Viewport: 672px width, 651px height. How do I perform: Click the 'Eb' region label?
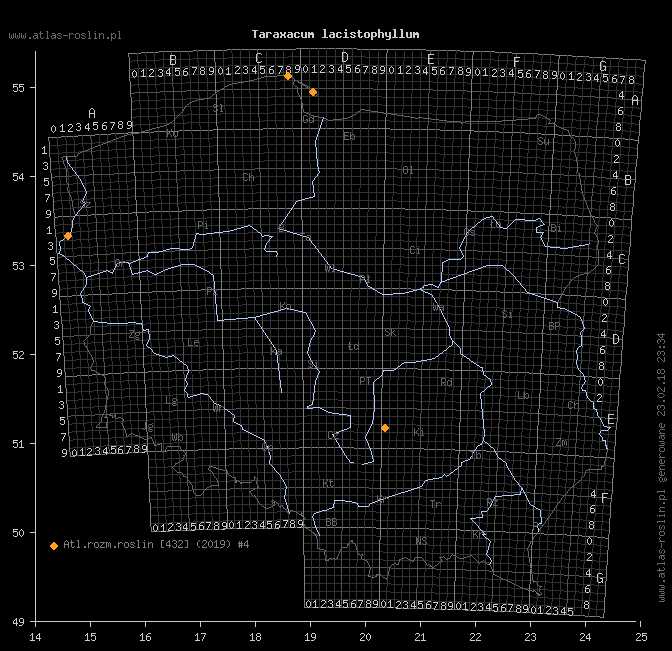tap(349, 136)
